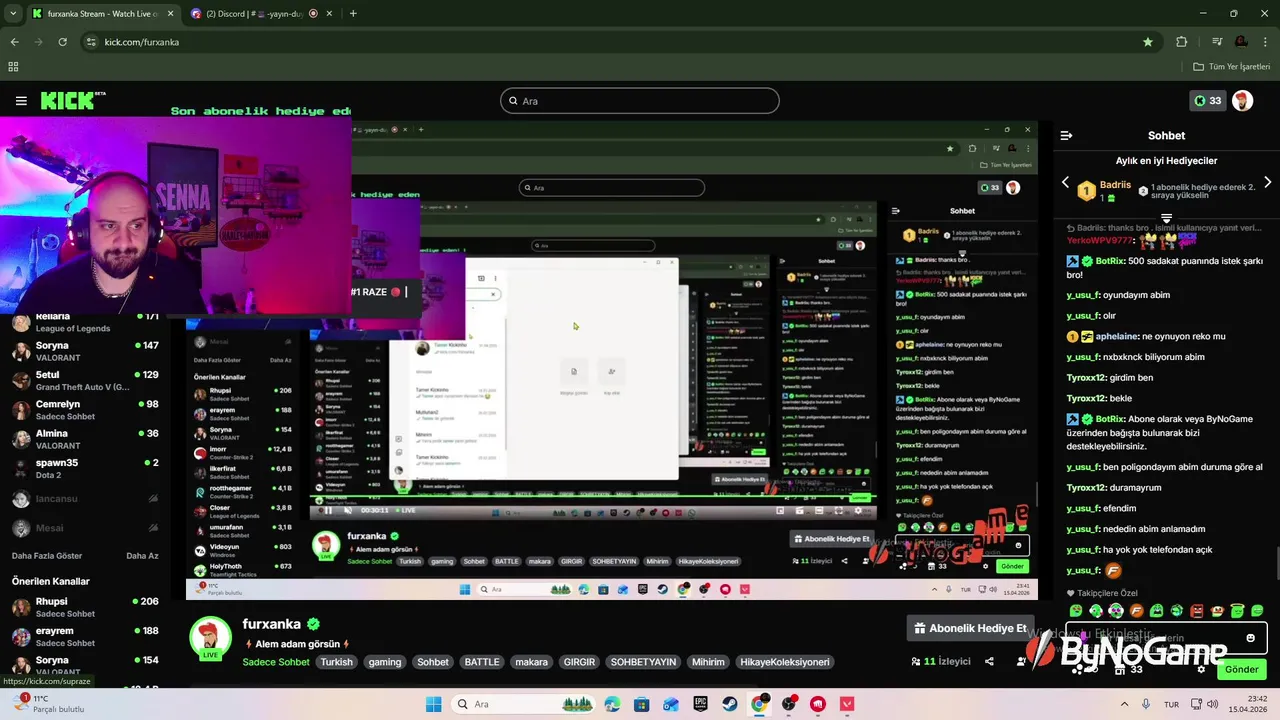Launch Steam from the taskbar
The height and width of the screenshot is (720, 1280).
pyautogui.click(x=730, y=704)
